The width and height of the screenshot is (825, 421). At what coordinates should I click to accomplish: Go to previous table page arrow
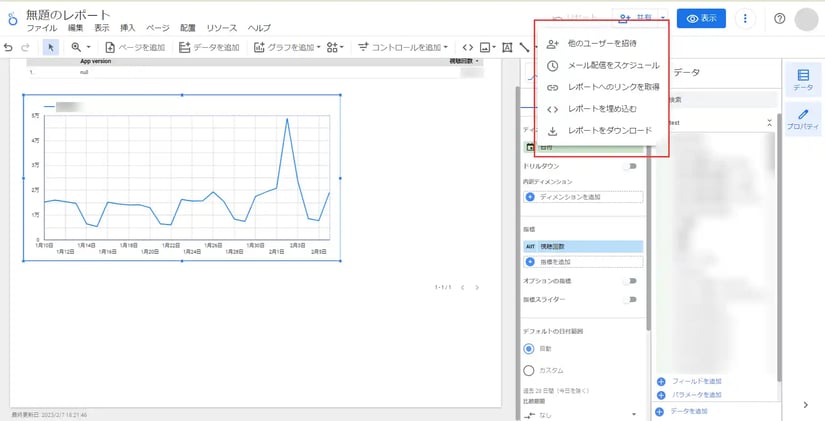462,288
